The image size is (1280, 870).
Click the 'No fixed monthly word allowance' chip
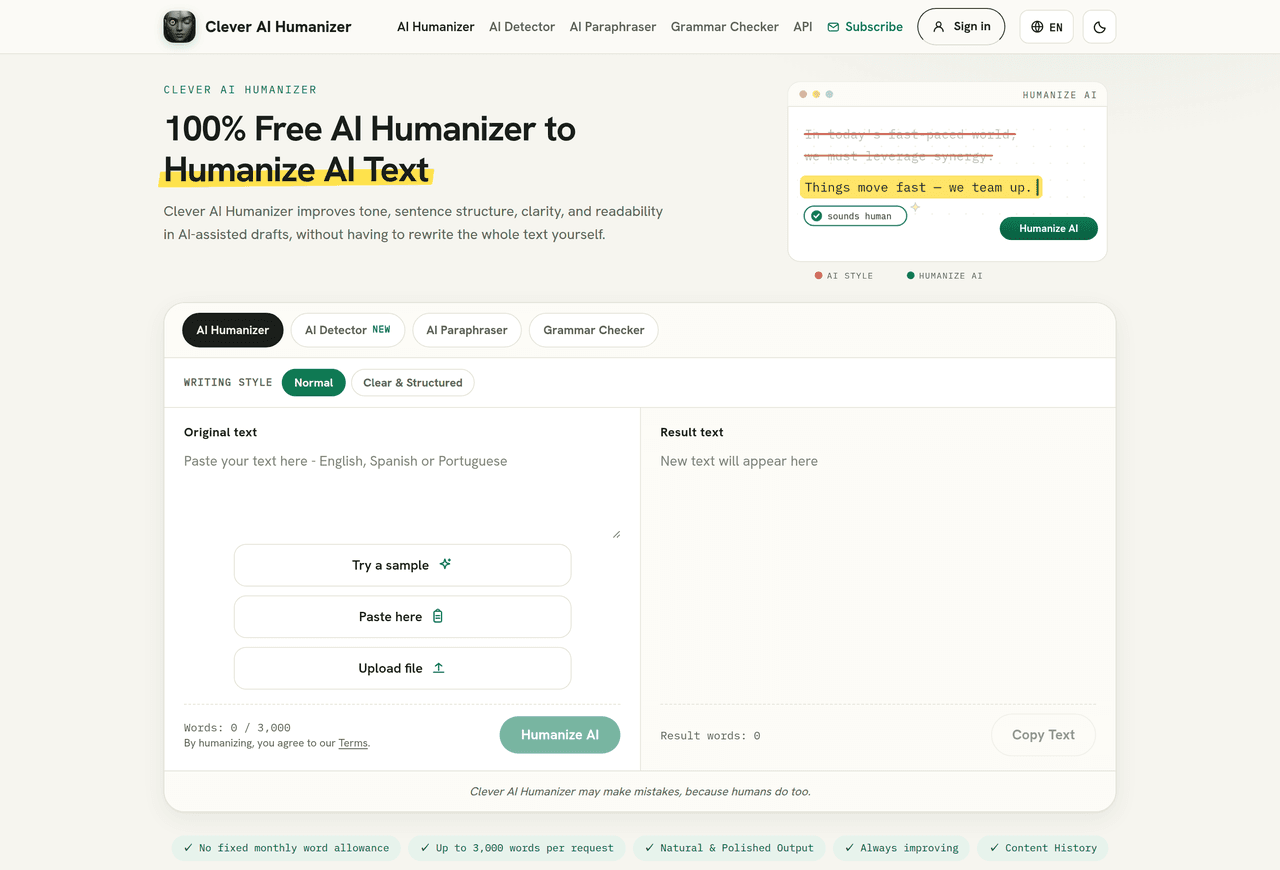[286, 848]
